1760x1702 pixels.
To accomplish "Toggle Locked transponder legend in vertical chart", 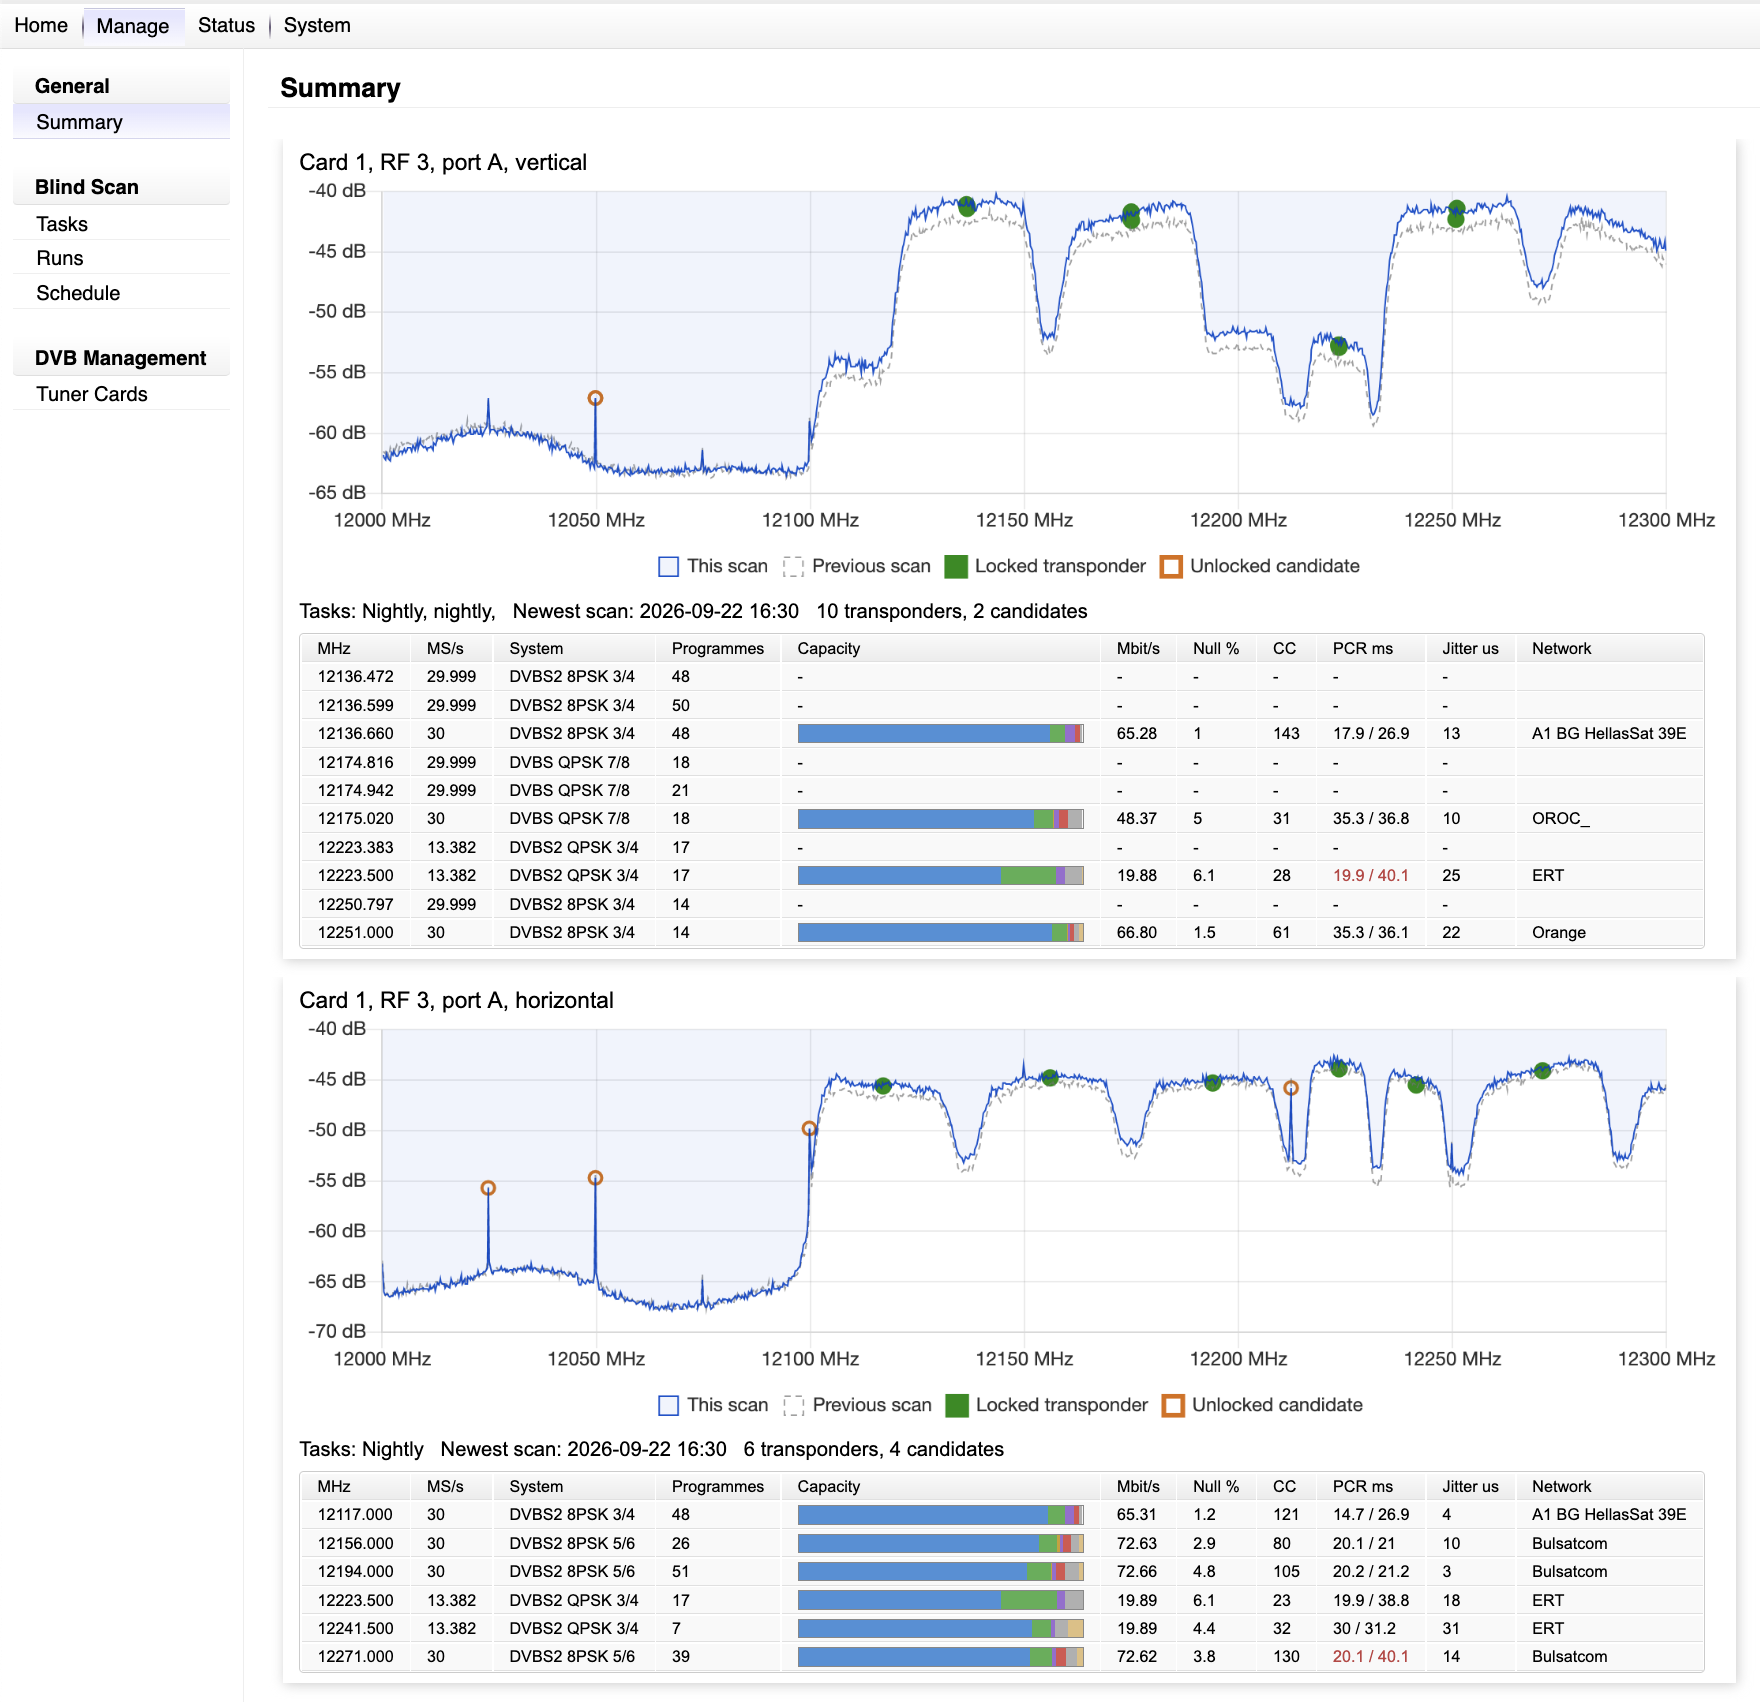I will coord(1045,566).
